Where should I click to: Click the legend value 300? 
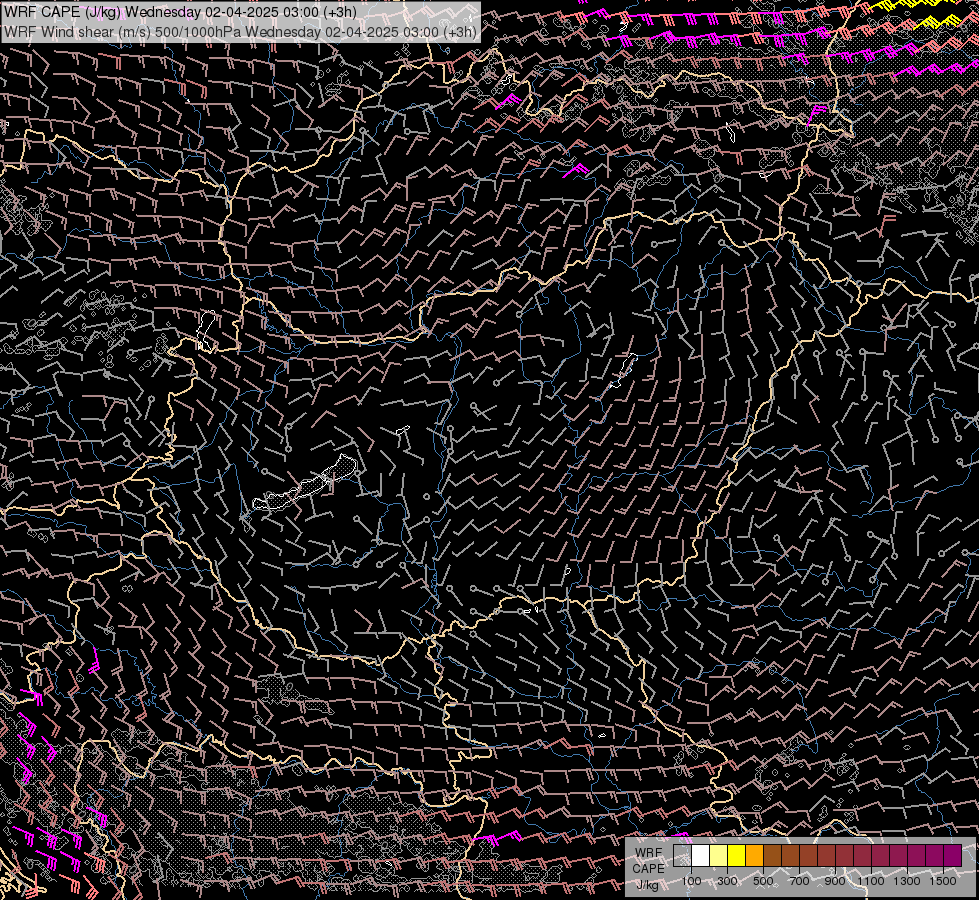coord(727,881)
